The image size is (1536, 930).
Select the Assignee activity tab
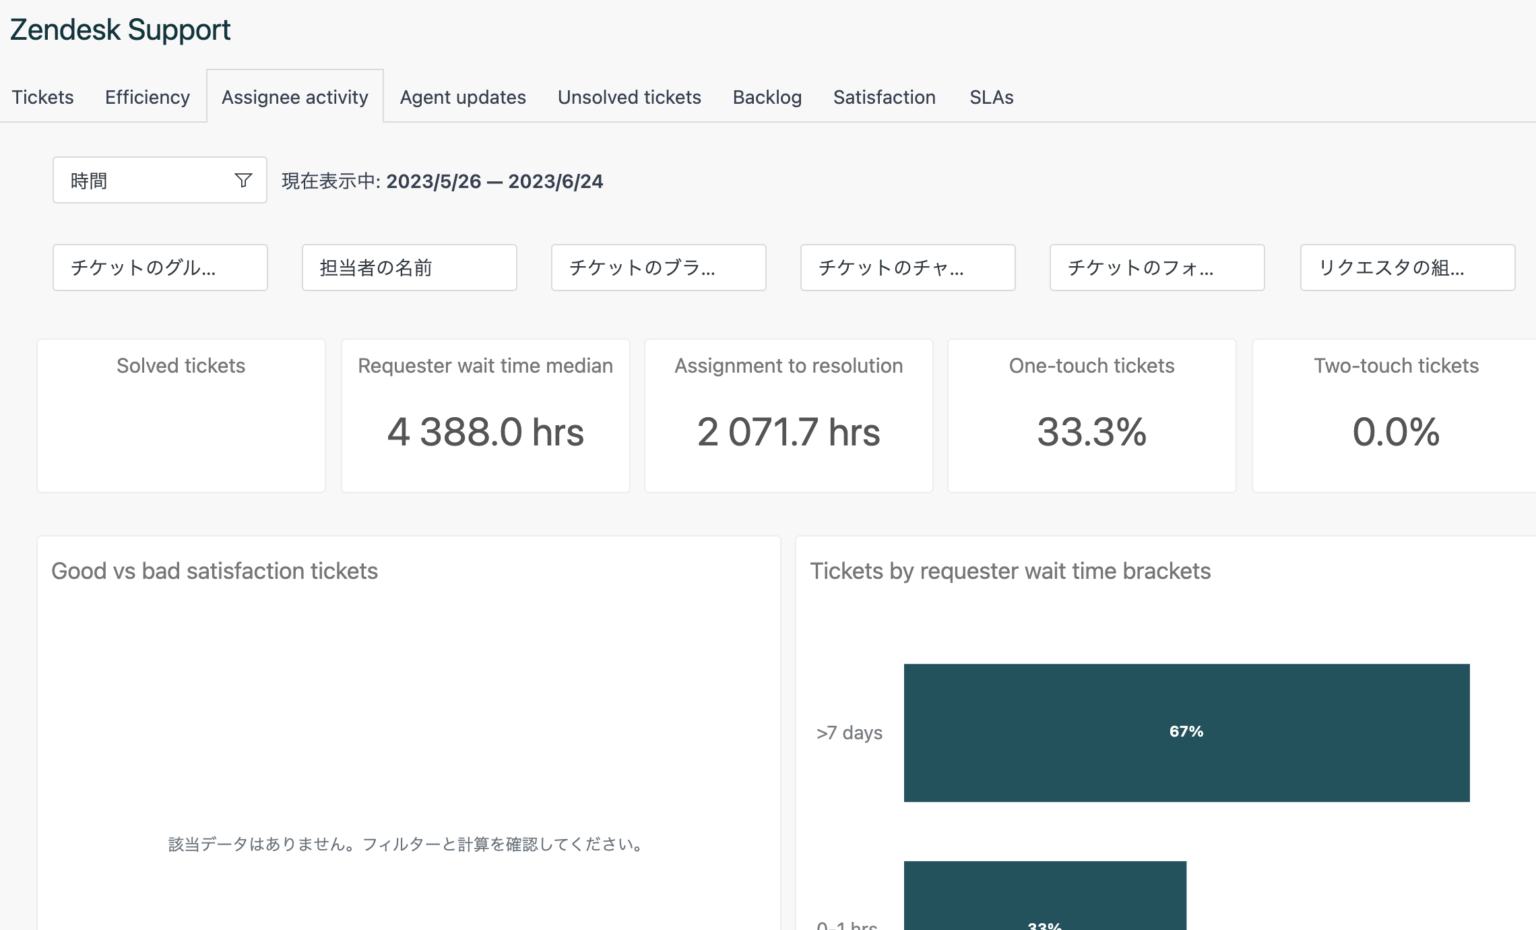pos(294,97)
